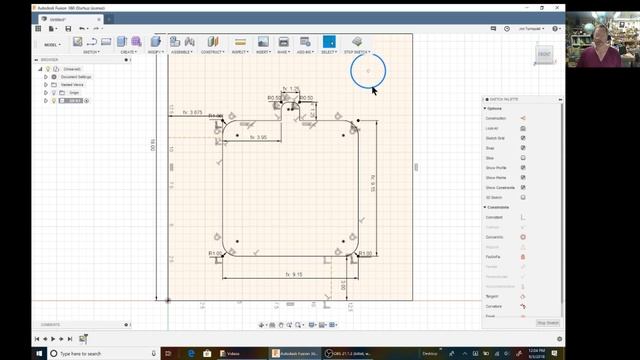Open the SKETCH dropdown menu
640x360 pixels.
coord(91,52)
